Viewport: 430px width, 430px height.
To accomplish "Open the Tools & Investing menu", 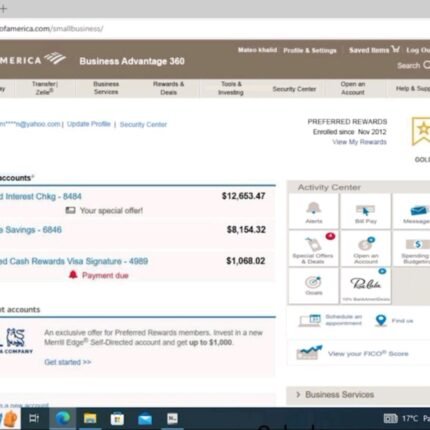I will tap(231, 88).
